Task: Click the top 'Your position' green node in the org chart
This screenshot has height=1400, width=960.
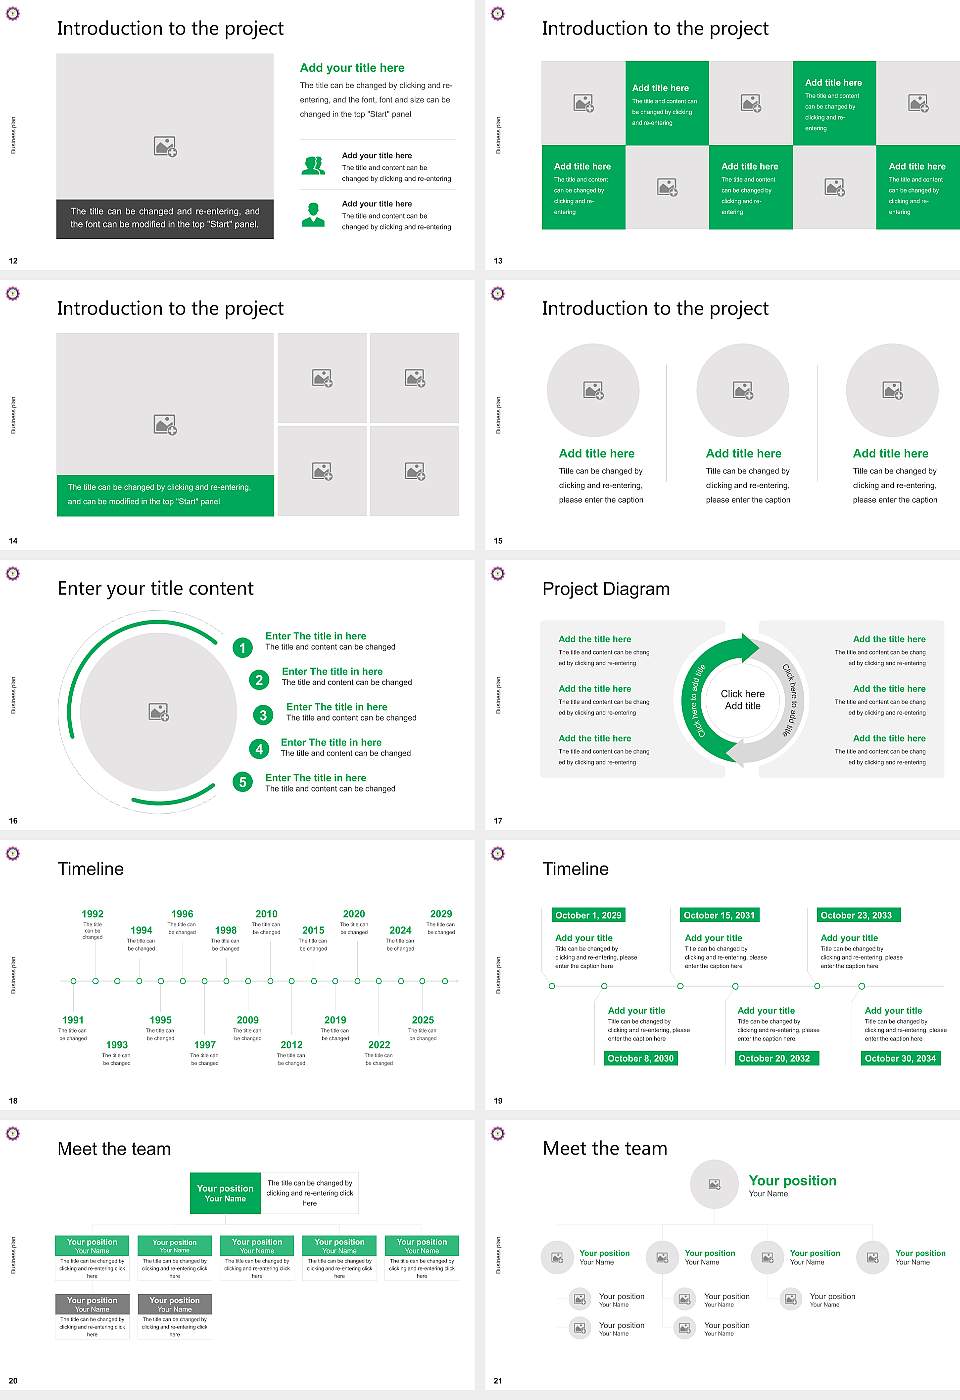Action: 224,1192
